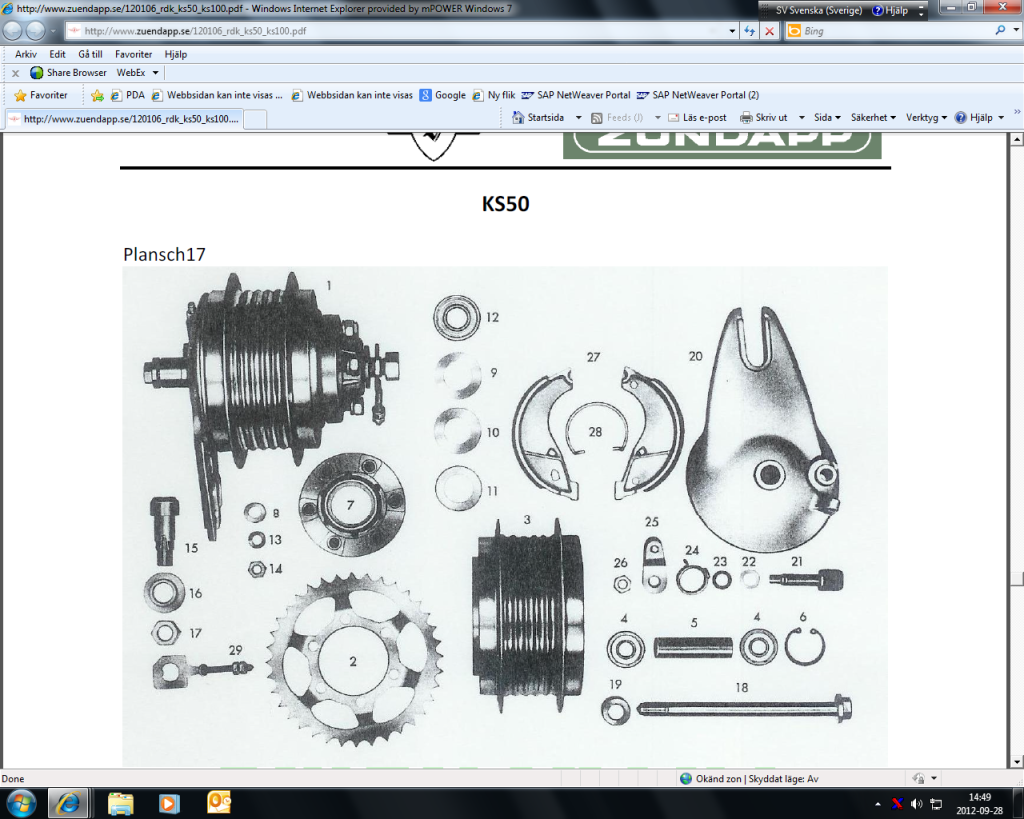Open the Favoriter star button
The image size is (1024, 819).
[40, 95]
